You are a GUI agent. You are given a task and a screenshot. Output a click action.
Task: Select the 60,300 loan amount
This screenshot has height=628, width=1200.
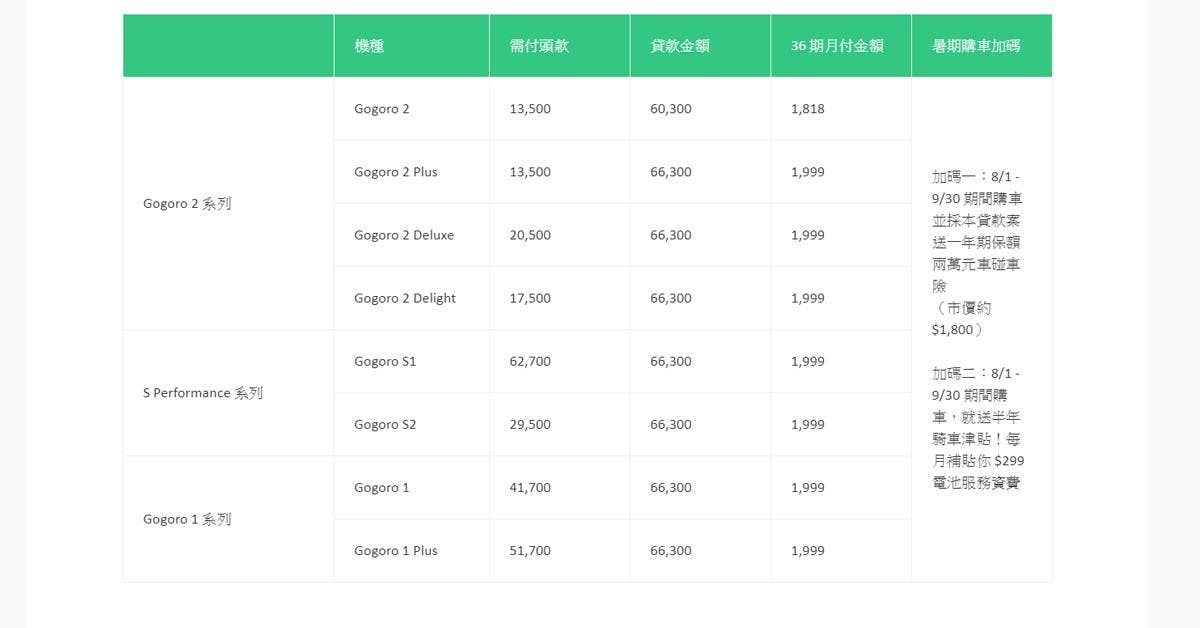click(671, 109)
